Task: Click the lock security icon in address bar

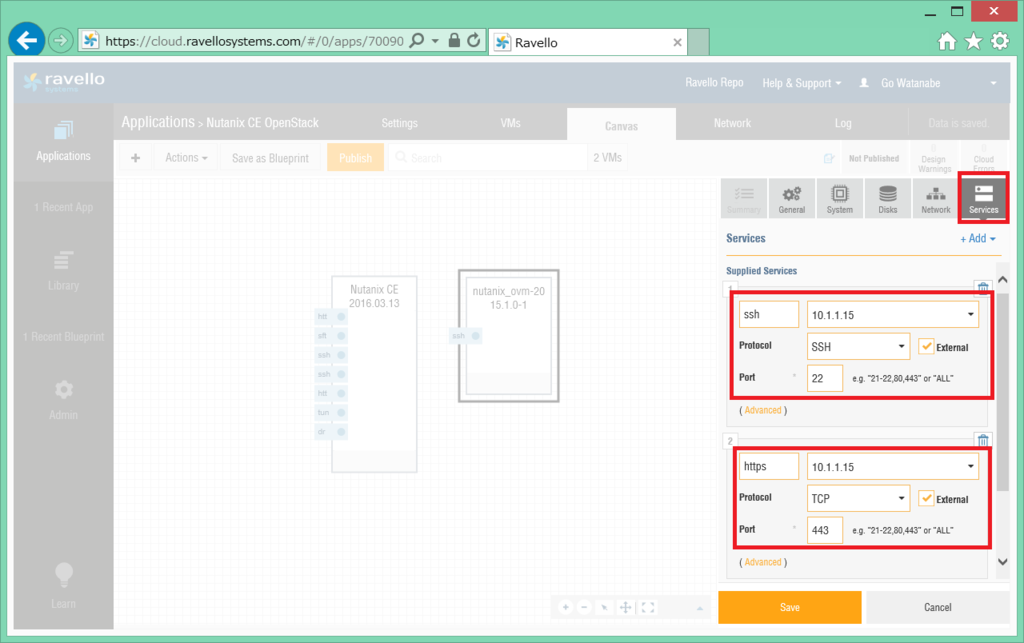Action: pos(454,40)
